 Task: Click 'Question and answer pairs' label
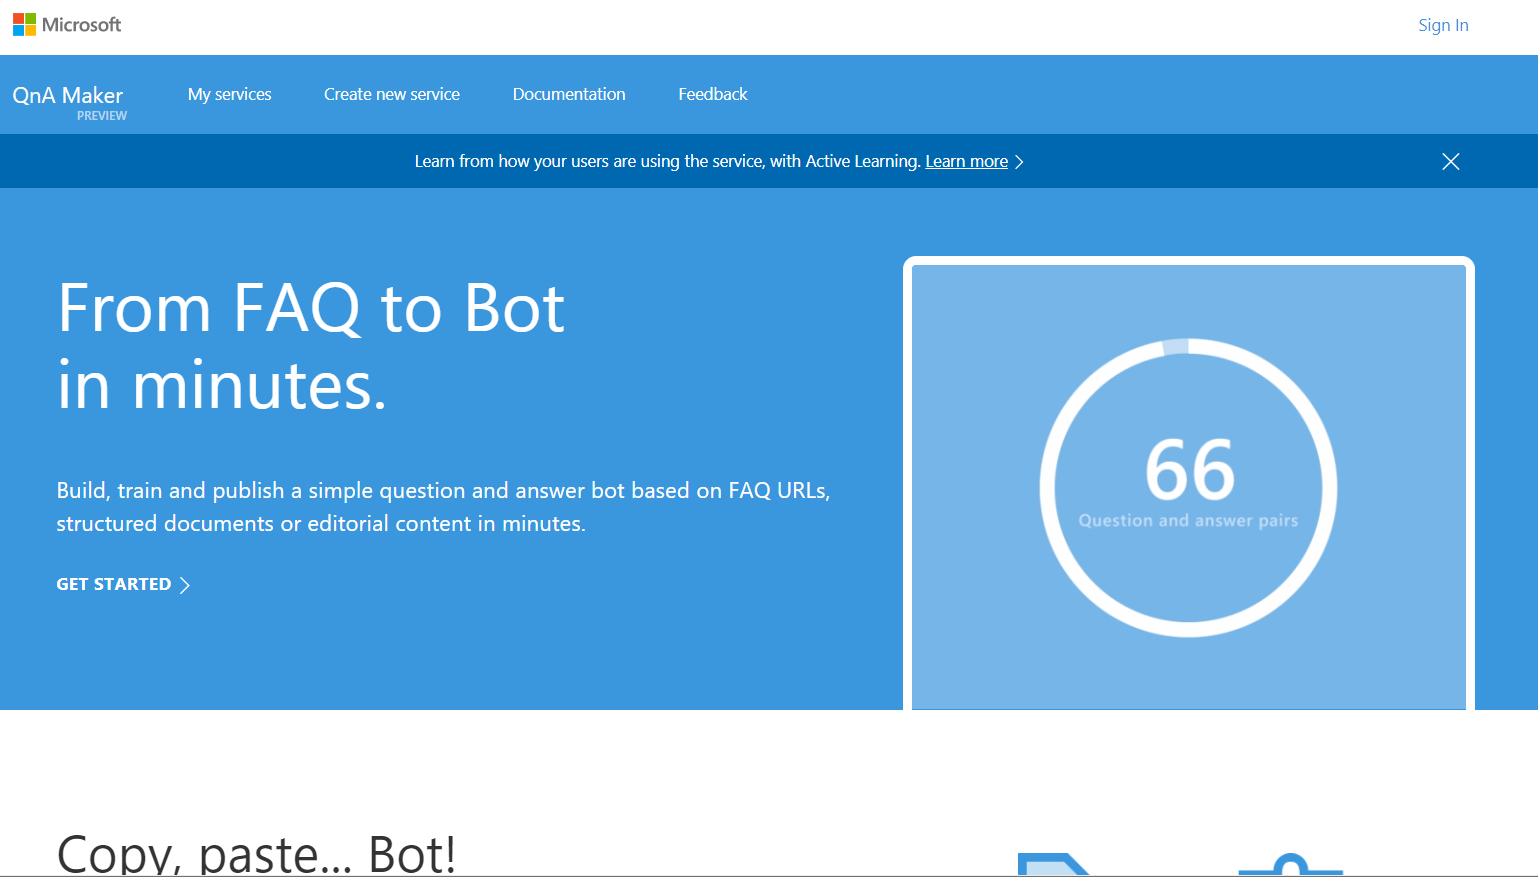pos(1188,520)
